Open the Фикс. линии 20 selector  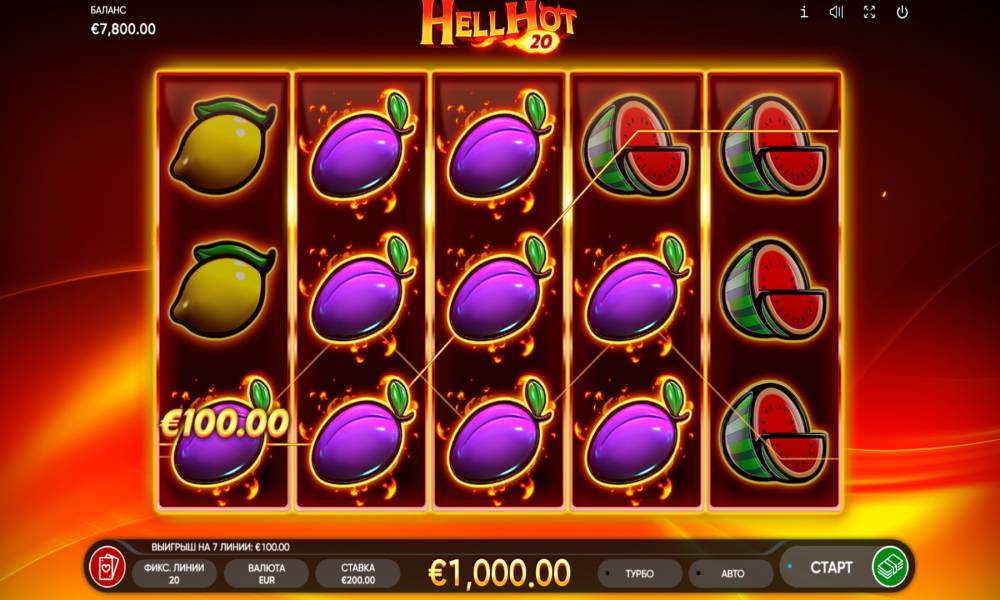pos(174,573)
